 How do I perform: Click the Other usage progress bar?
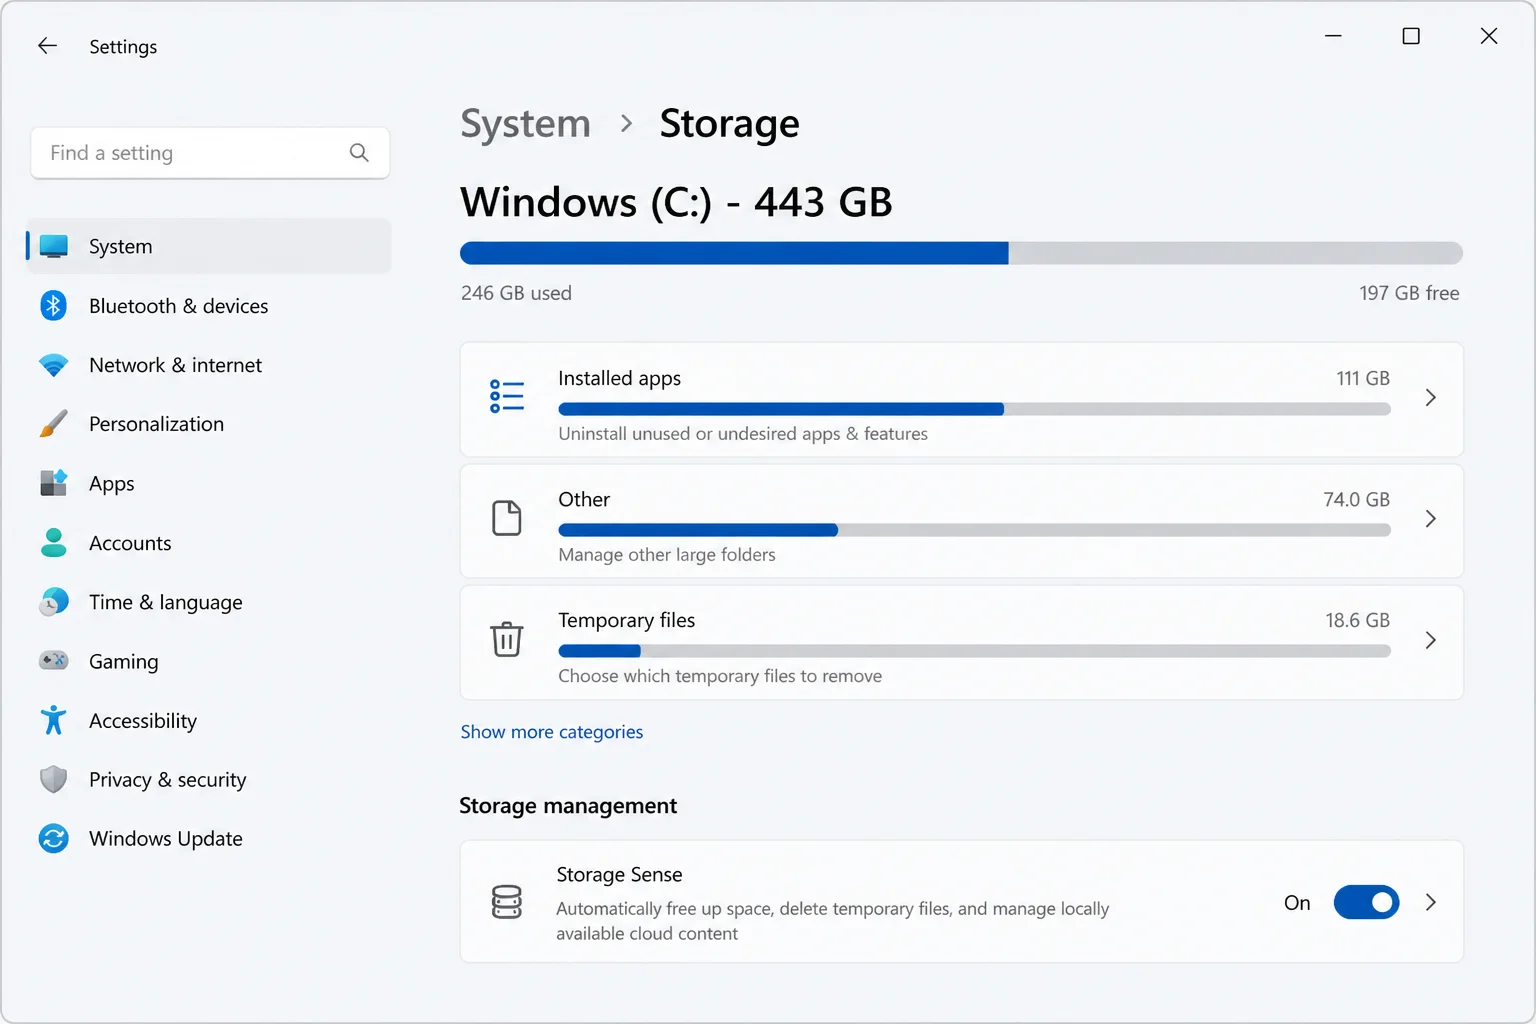click(x=974, y=530)
